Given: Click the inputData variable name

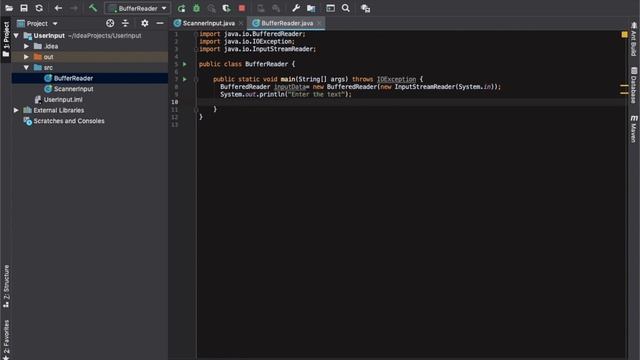Looking at the screenshot, I should point(289,87).
